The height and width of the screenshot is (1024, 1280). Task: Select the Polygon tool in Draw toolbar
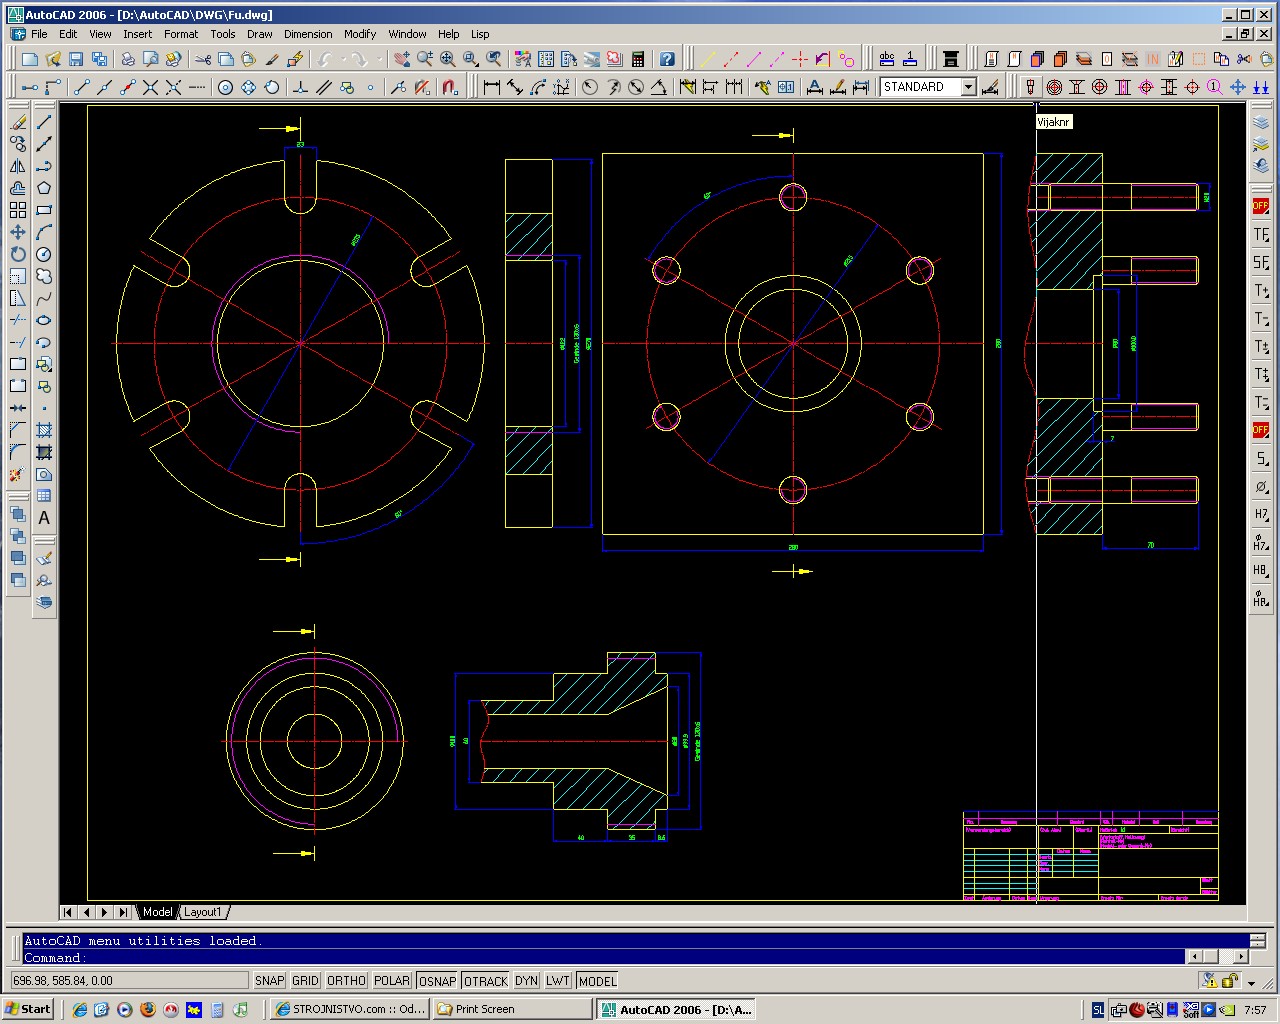(x=44, y=188)
